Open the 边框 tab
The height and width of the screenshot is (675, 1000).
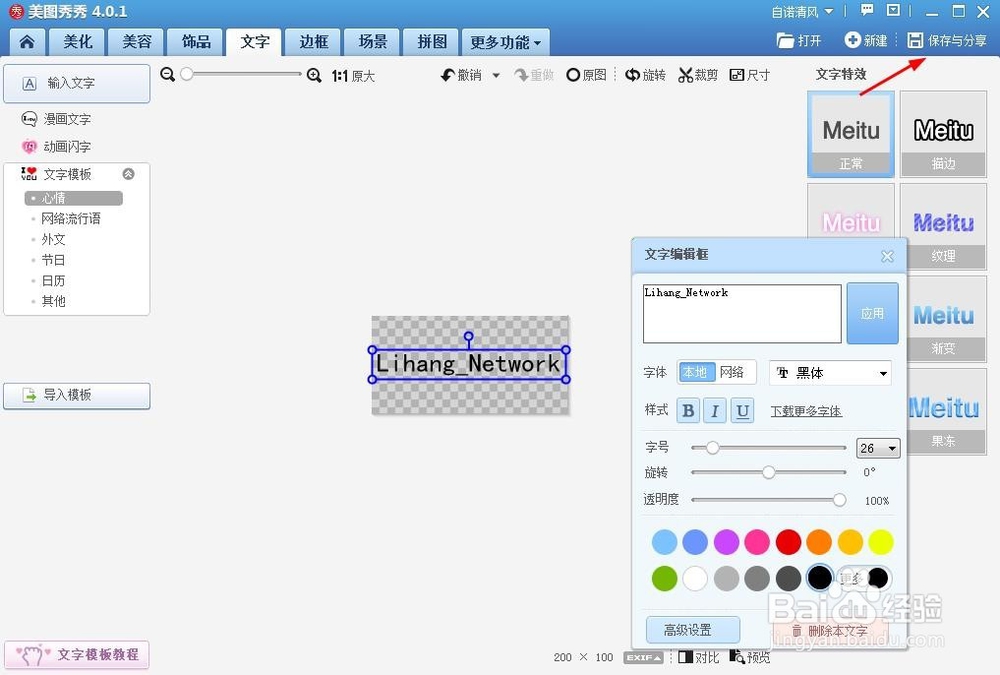313,42
